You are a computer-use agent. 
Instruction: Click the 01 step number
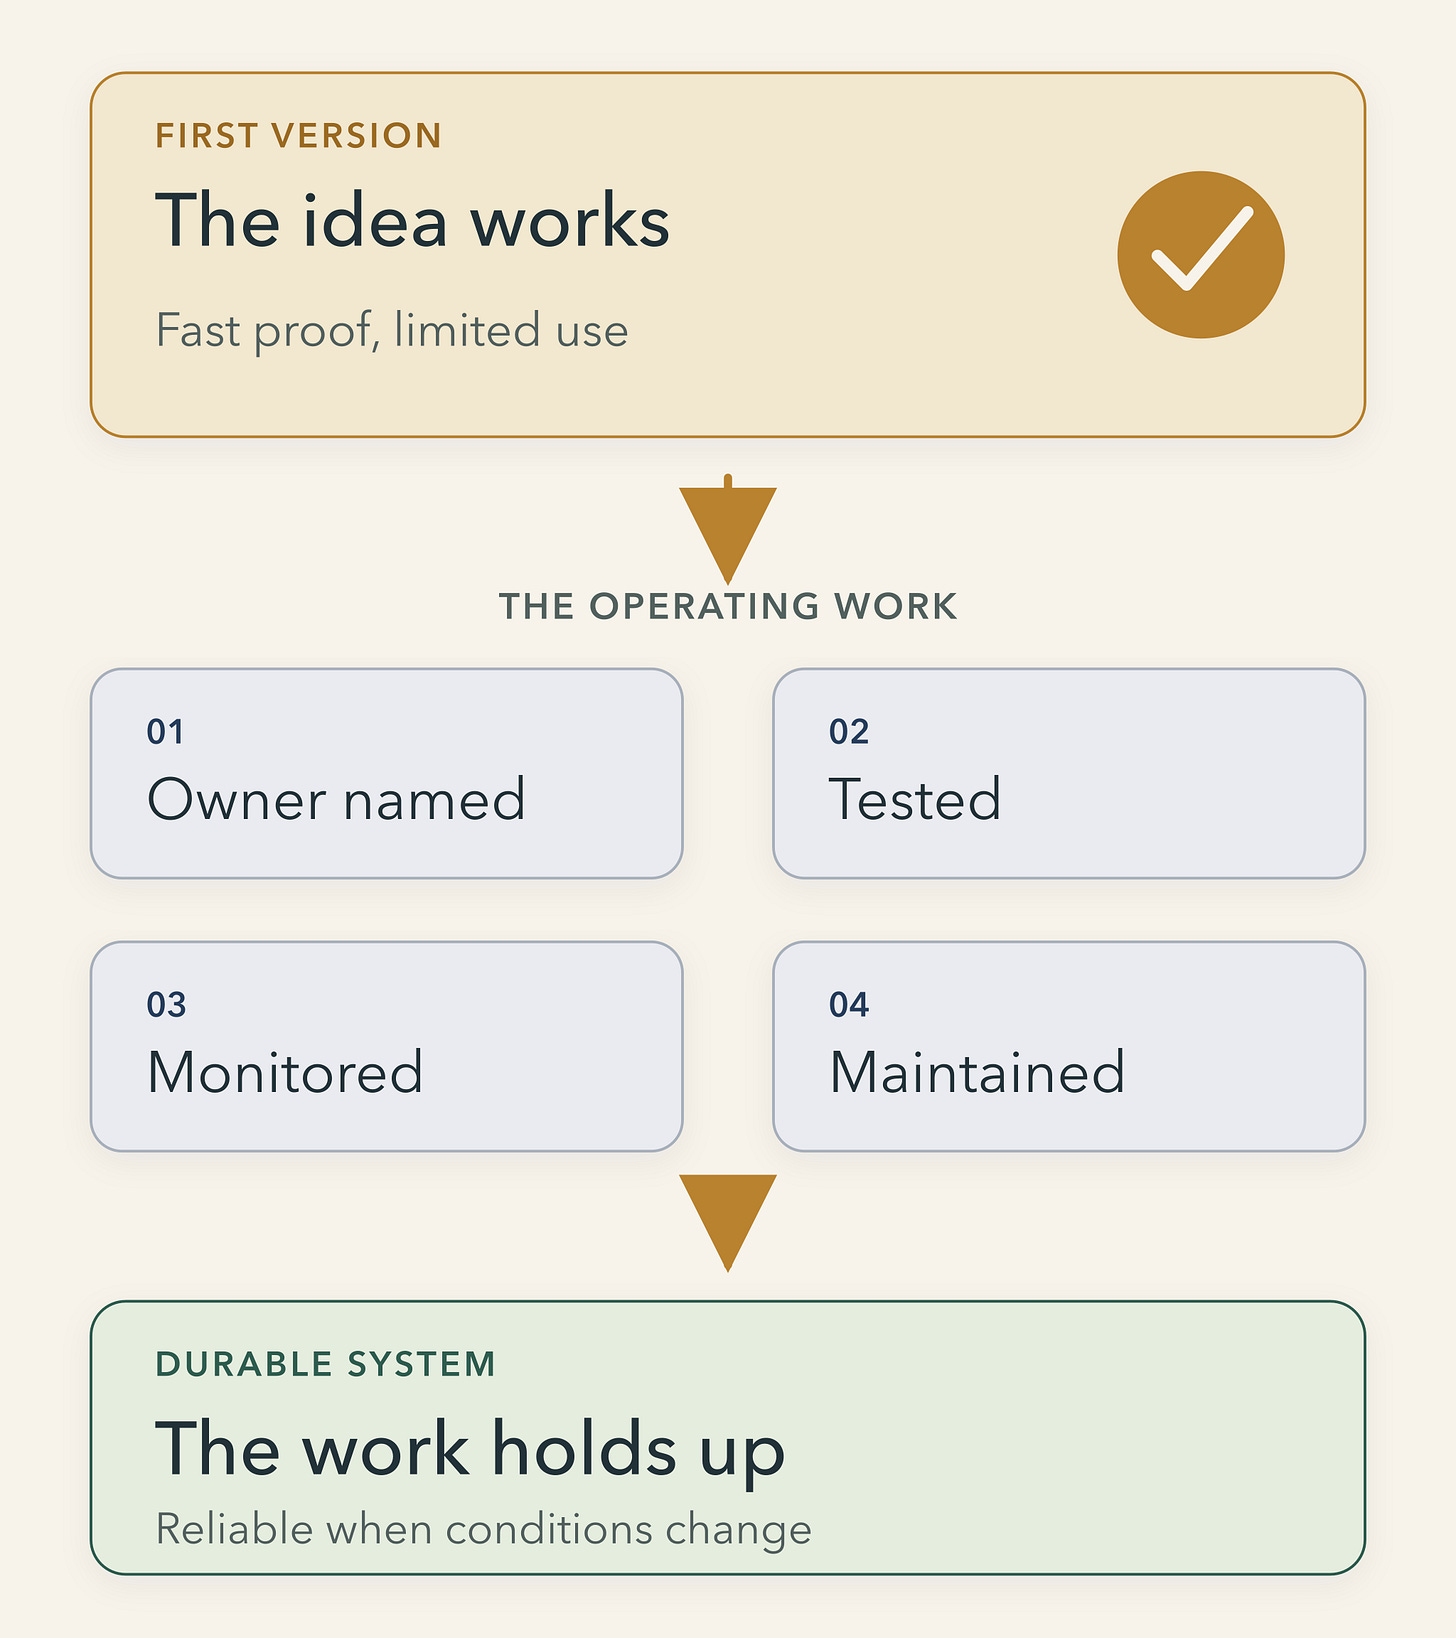[x=165, y=732]
